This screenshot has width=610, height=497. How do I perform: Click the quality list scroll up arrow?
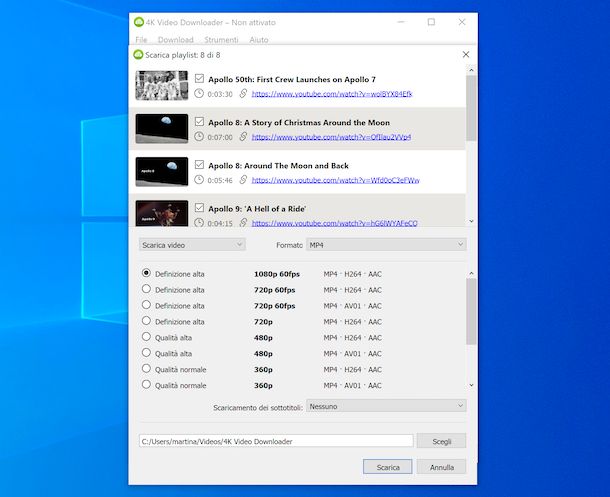pos(471,273)
